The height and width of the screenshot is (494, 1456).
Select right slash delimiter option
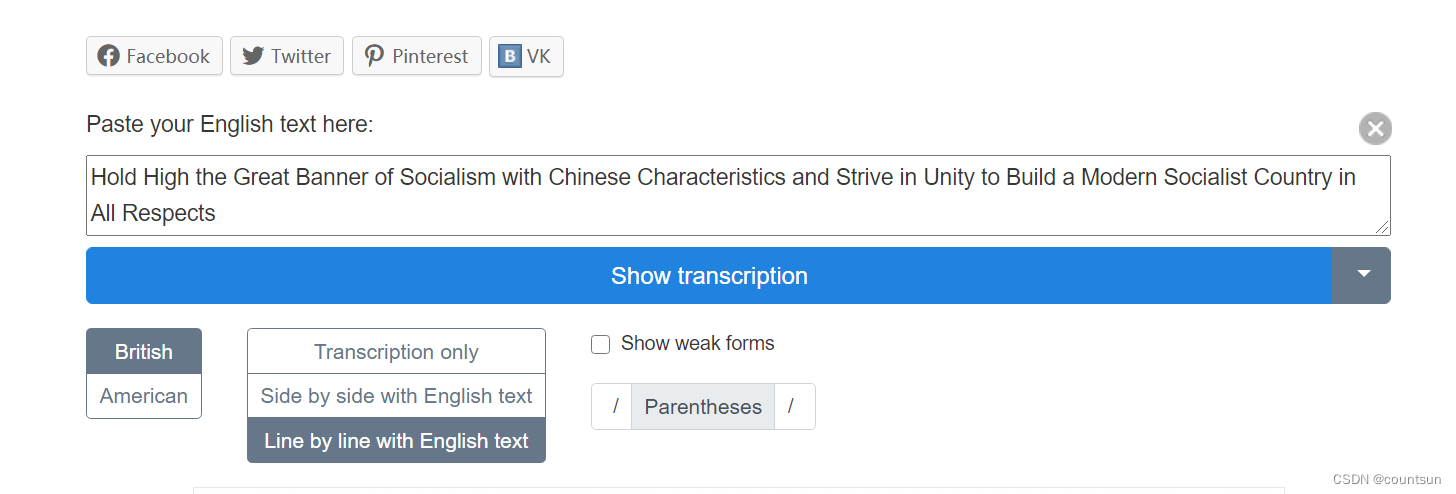791,407
